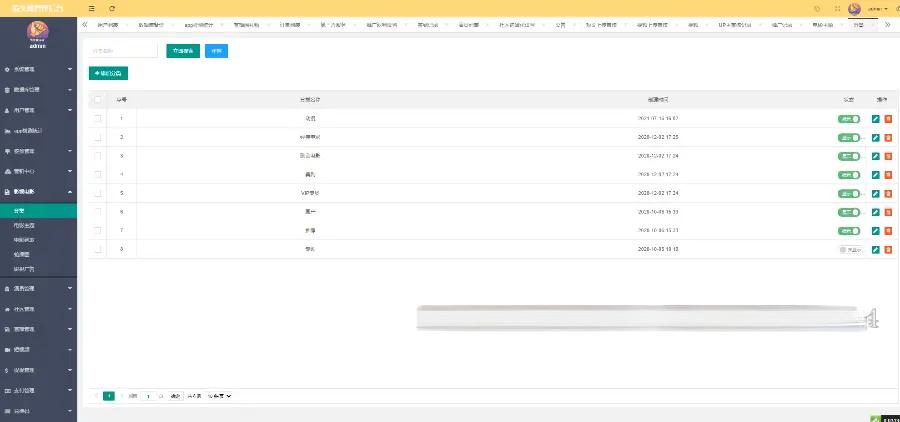Go to page 1 in pagination
Image resolution: width=900 pixels, height=422 pixels.
108,396
